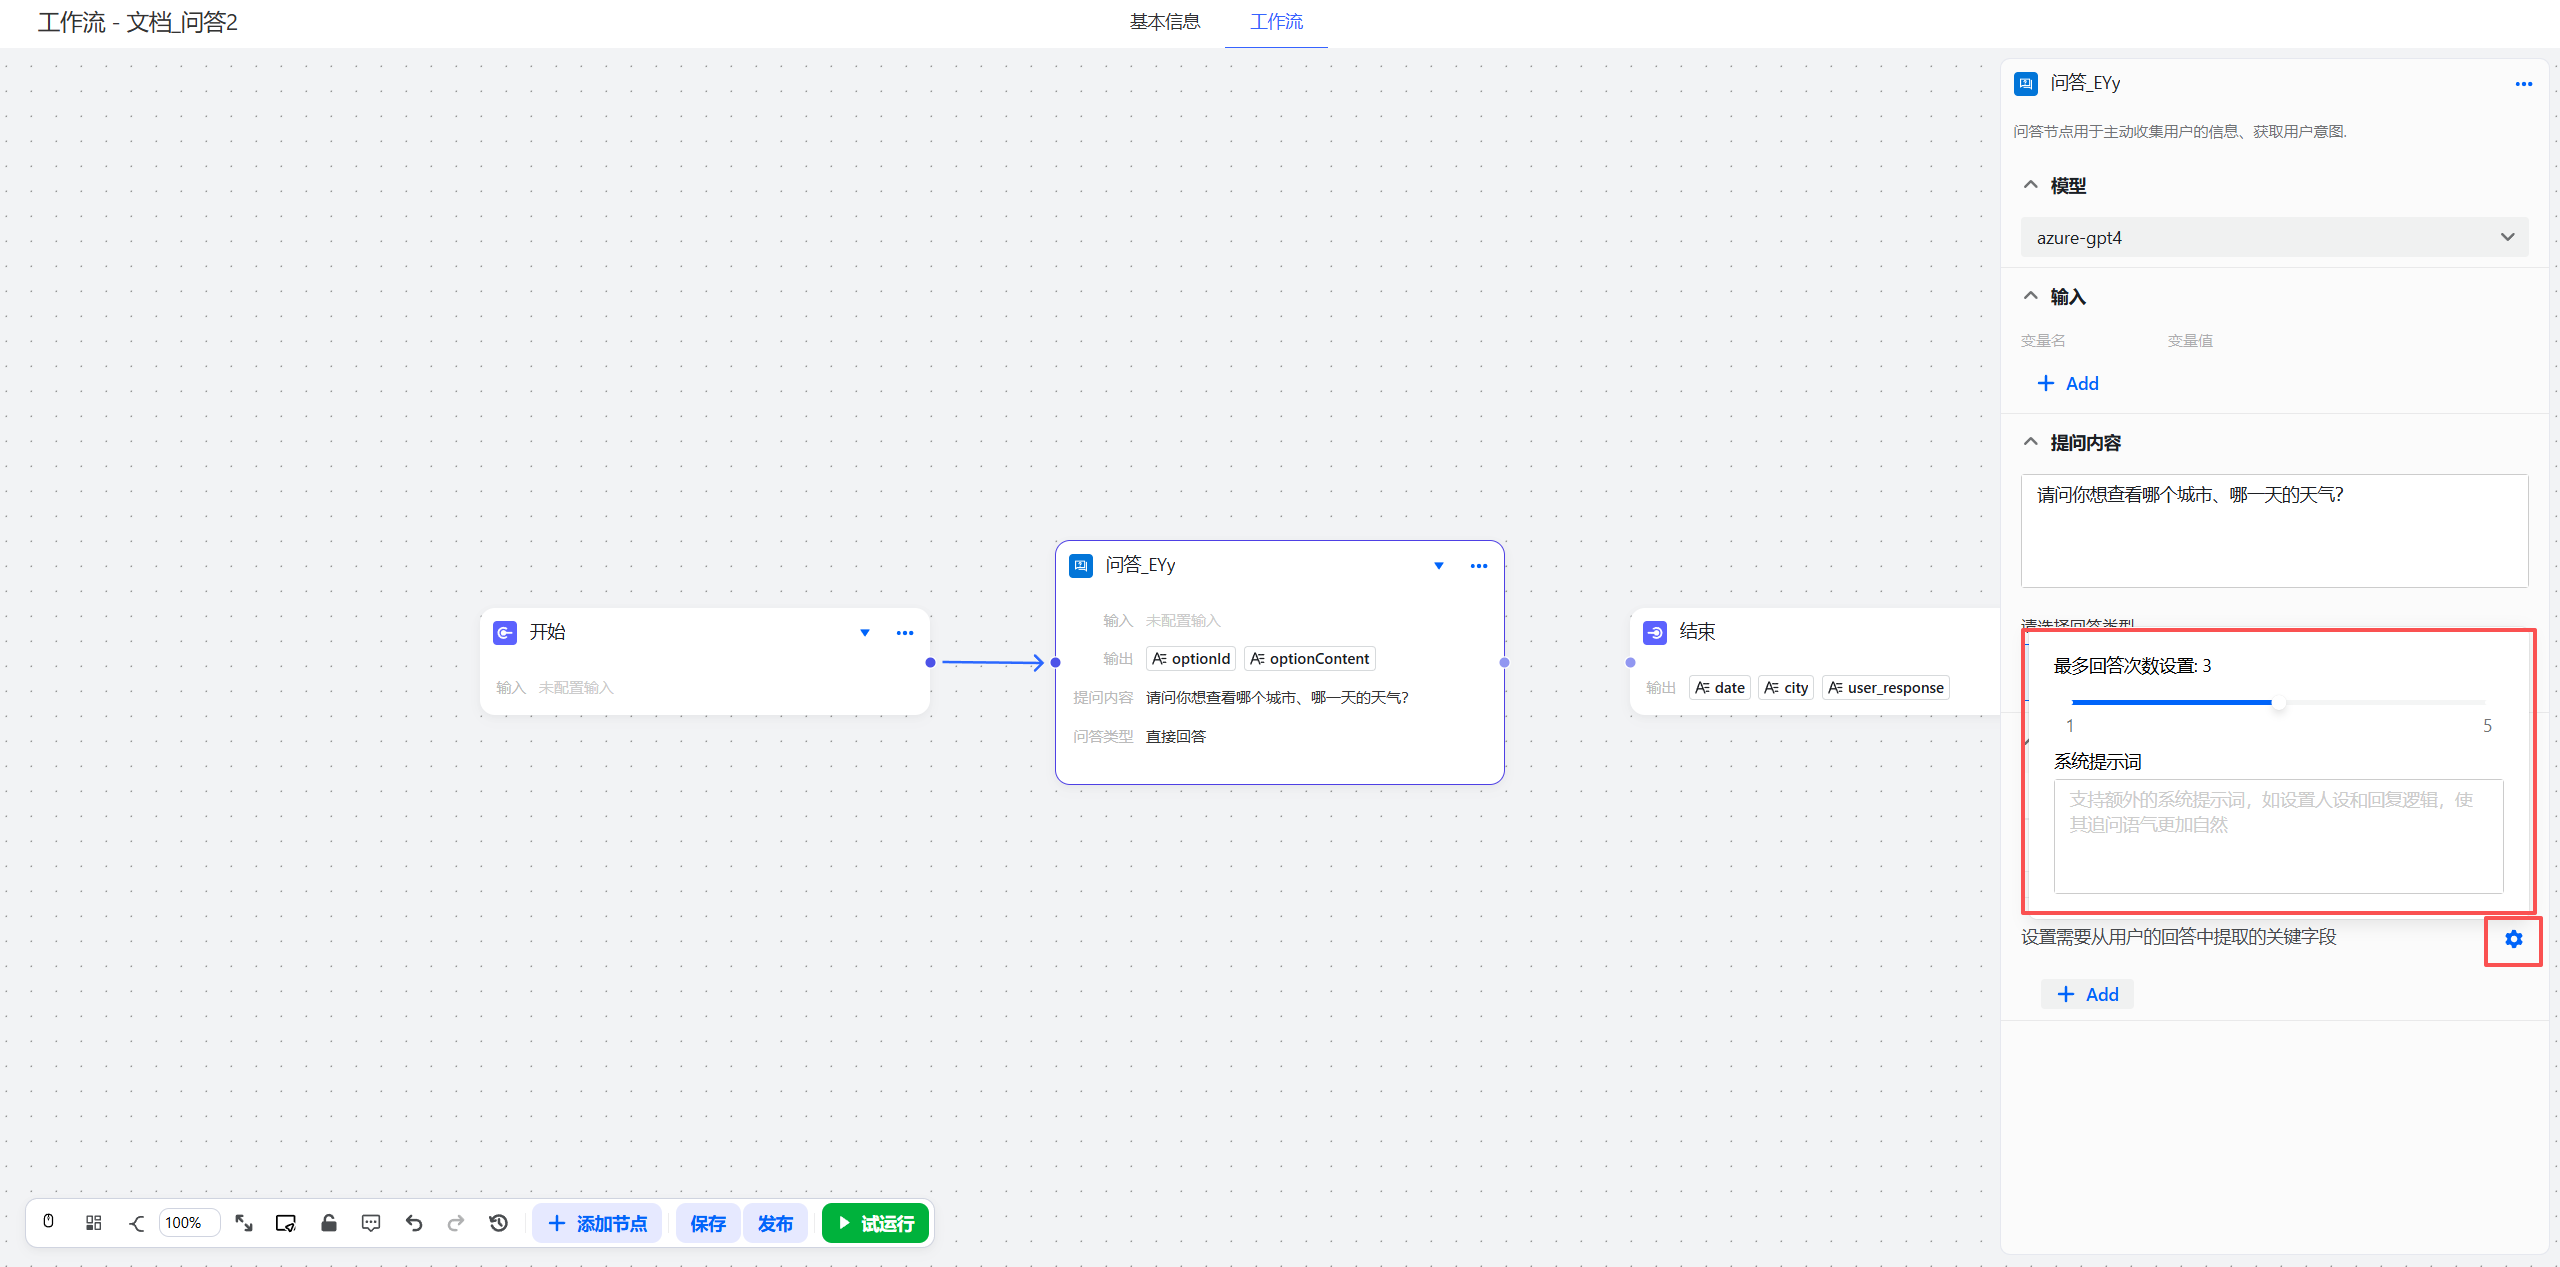The image size is (2560, 1267).
Task: Open the version history icon
Action: (x=498, y=1222)
